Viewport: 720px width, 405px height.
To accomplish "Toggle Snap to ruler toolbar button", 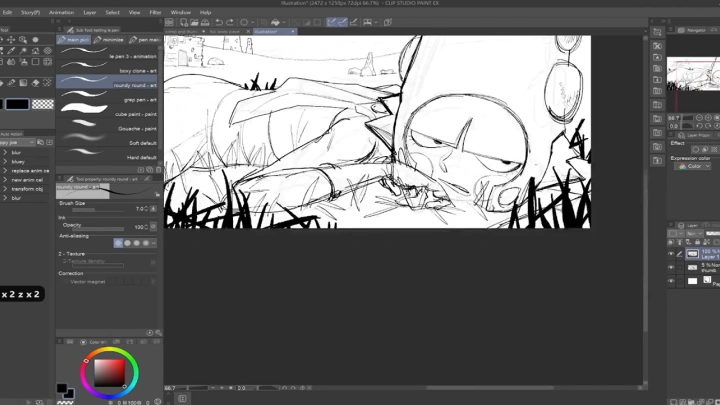I will click(x=331, y=22).
